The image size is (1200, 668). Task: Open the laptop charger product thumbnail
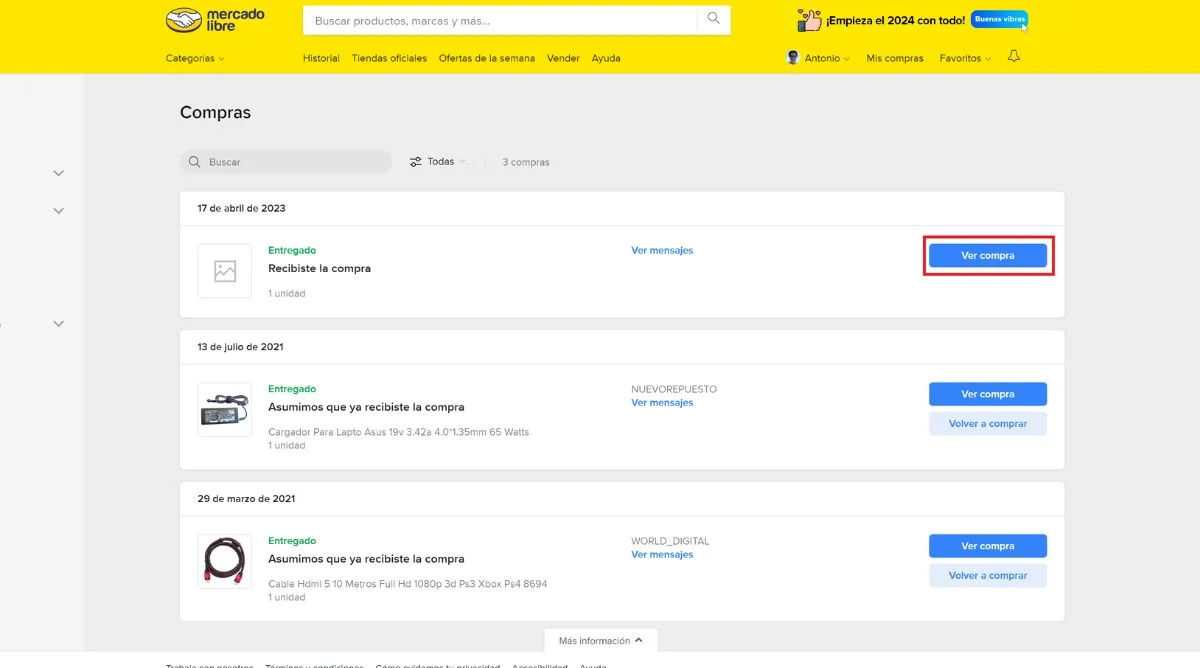point(224,410)
